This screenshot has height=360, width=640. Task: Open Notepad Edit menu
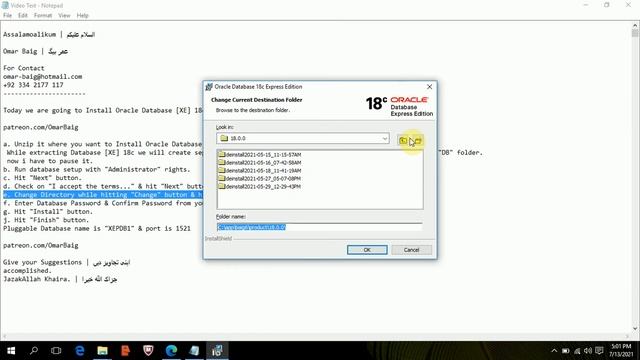pyautogui.click(x=22, y=15)
